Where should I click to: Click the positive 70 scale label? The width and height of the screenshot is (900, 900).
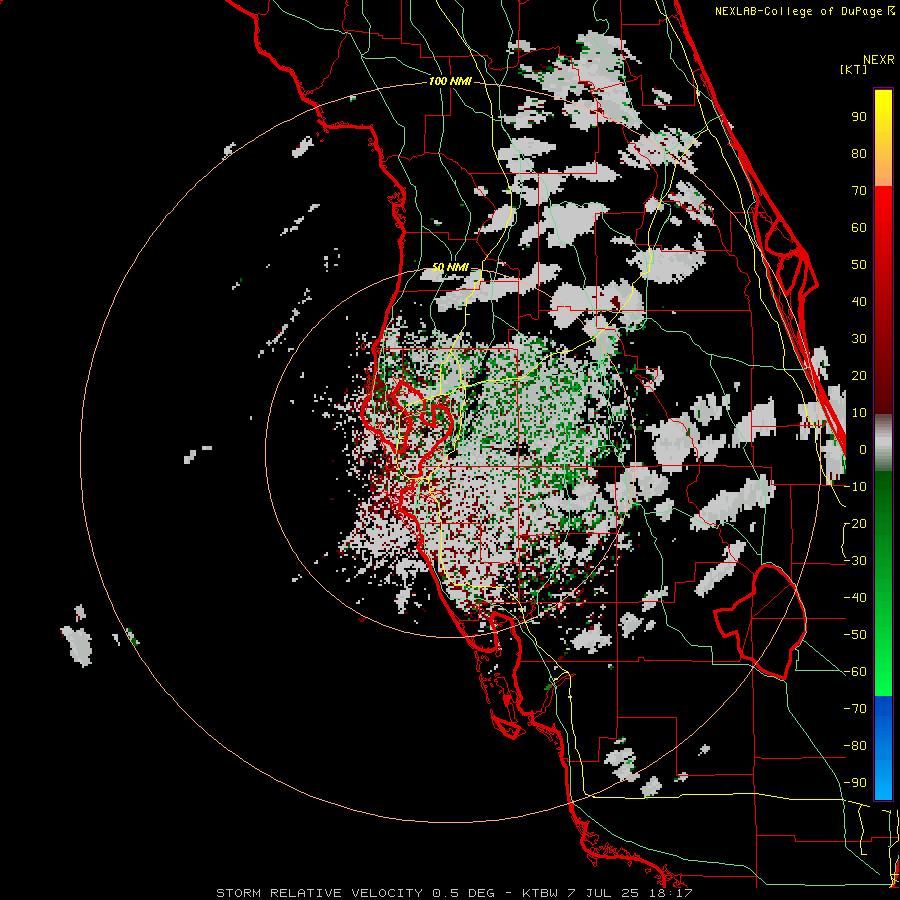tap(859, 191)
